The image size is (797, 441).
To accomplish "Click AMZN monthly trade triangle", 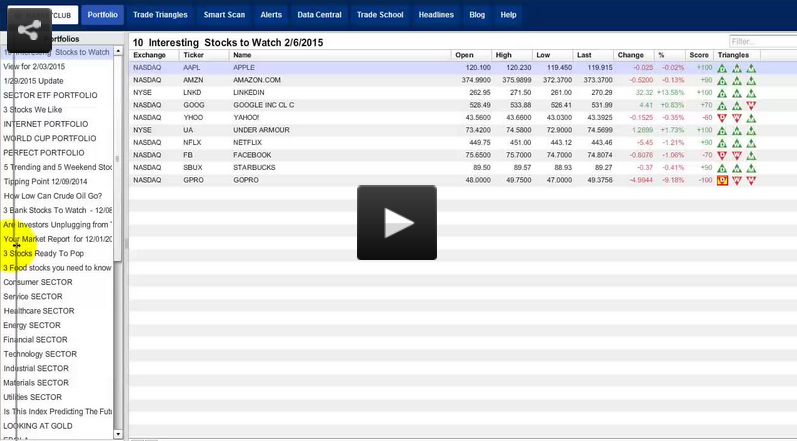I will coord(722,80).
